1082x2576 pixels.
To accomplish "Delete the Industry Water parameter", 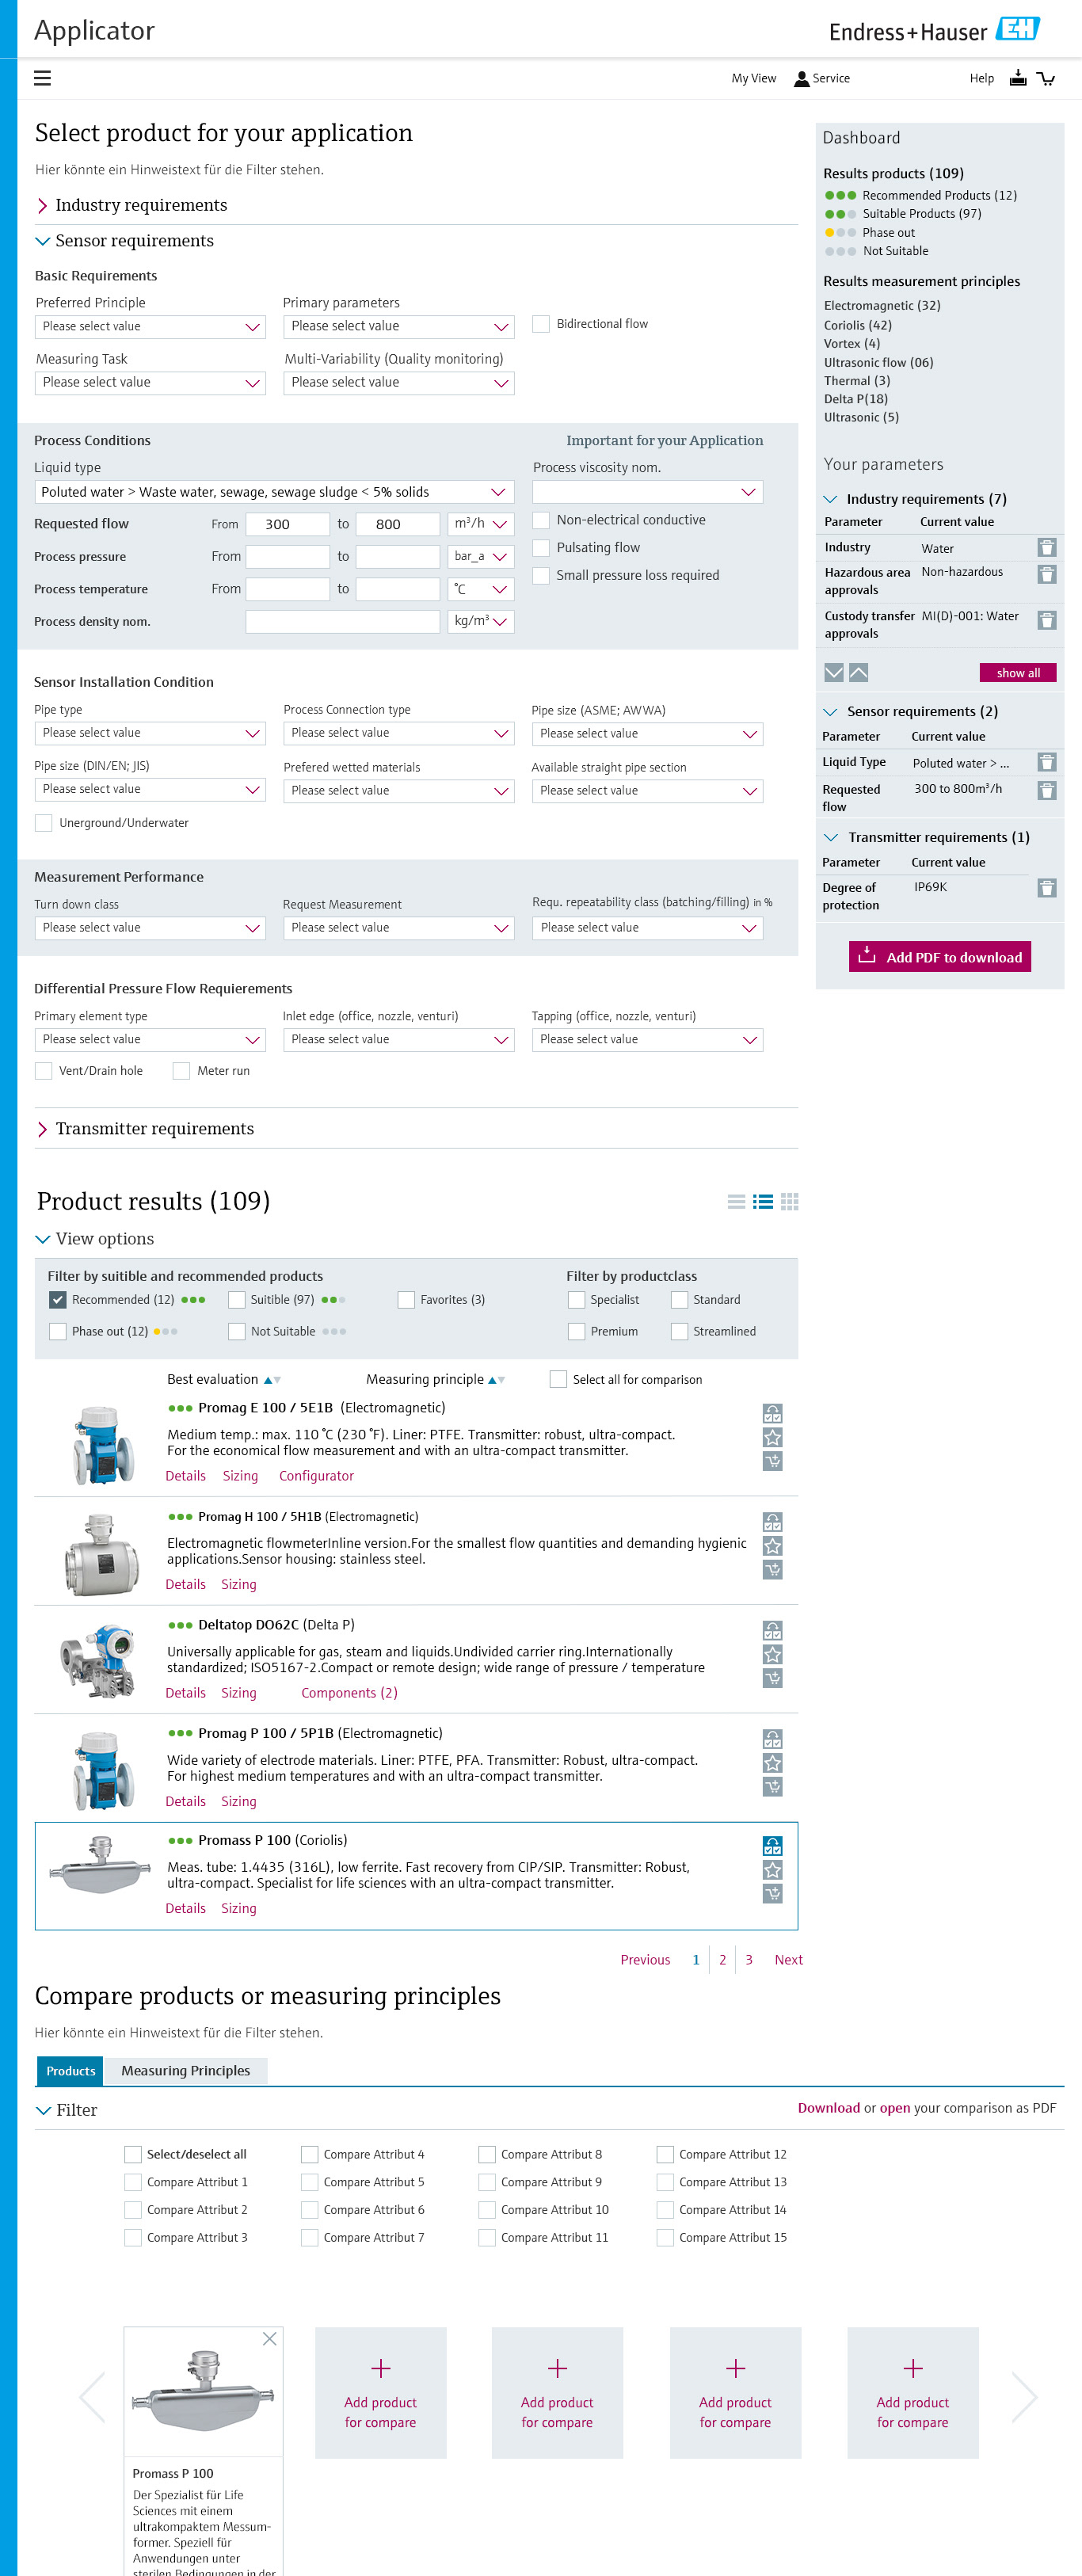I will click(1046, 547).
